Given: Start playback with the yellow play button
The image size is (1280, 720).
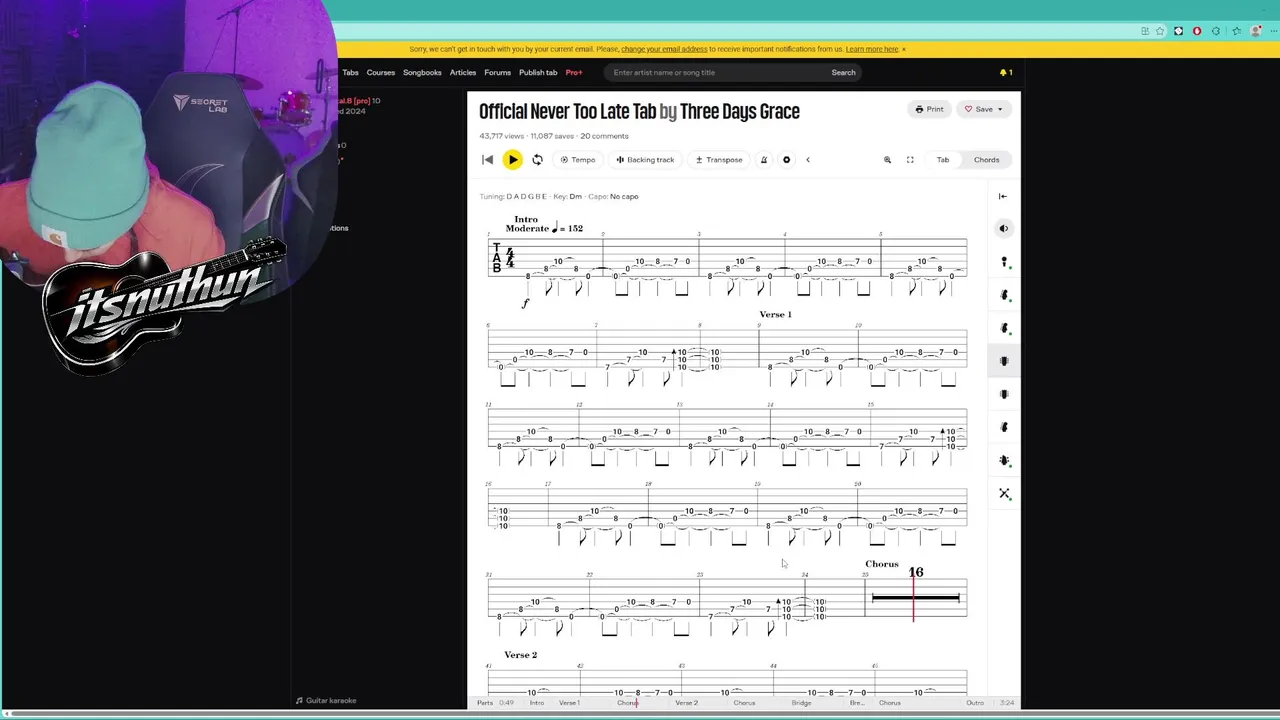Looking at the screenshot, I should [x=512, y=160].
